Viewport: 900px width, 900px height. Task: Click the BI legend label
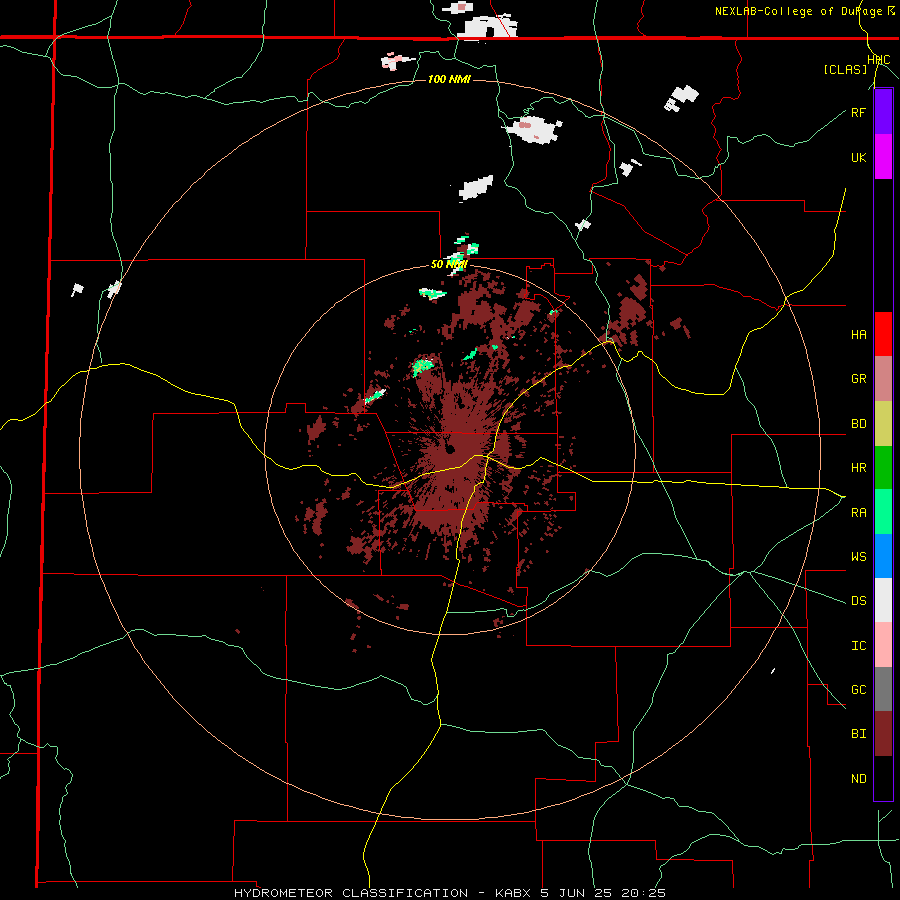[858, 734]
